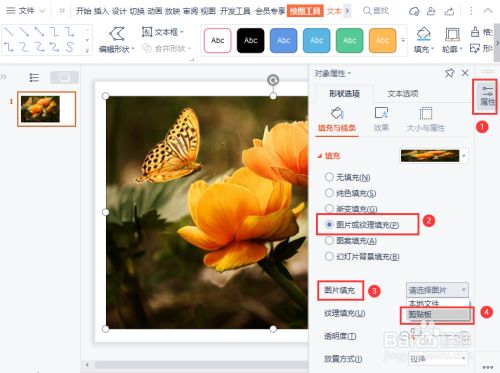Select the straight line shape

tap(9, 32)
